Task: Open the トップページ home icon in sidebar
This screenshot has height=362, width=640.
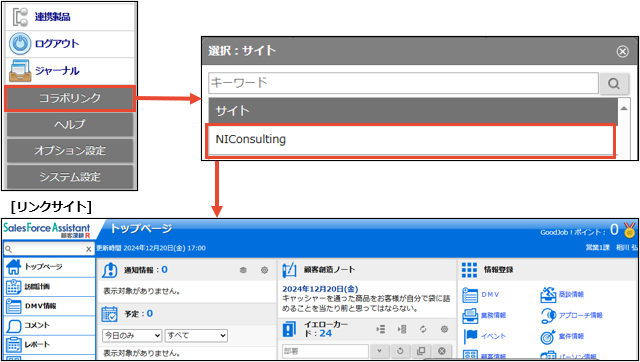Action: 13,267
